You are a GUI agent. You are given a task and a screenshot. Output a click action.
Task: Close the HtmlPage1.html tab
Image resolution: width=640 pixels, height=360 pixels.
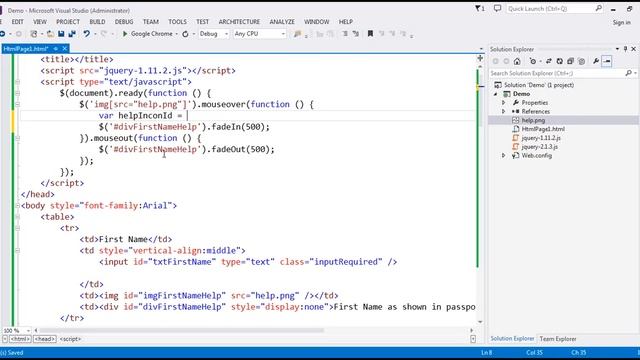pos(64,49)
